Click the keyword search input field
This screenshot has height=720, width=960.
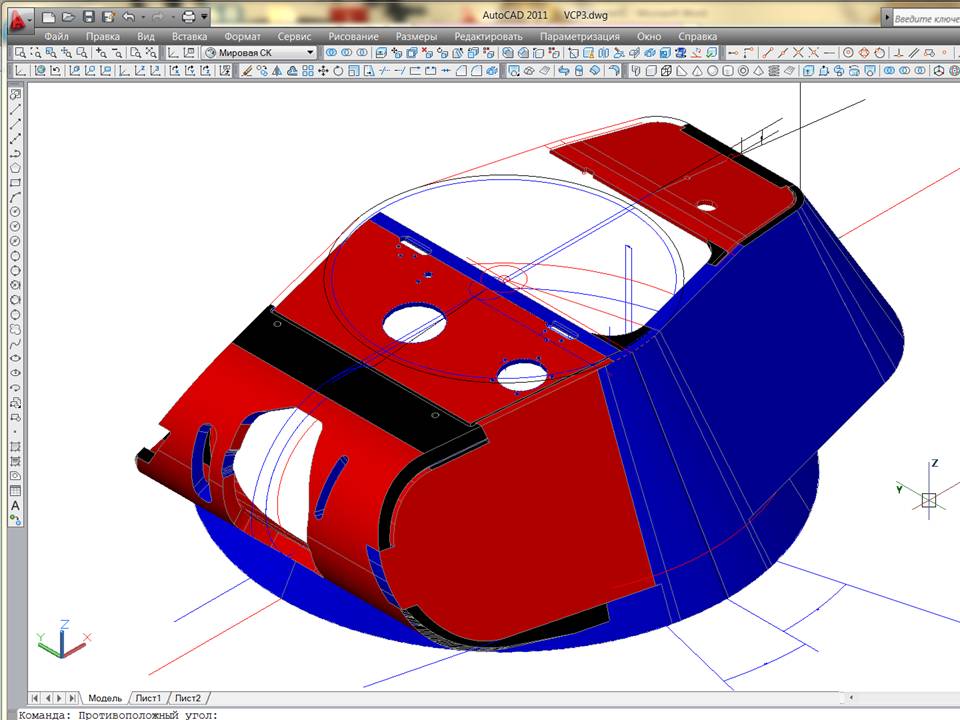point(926,18)
